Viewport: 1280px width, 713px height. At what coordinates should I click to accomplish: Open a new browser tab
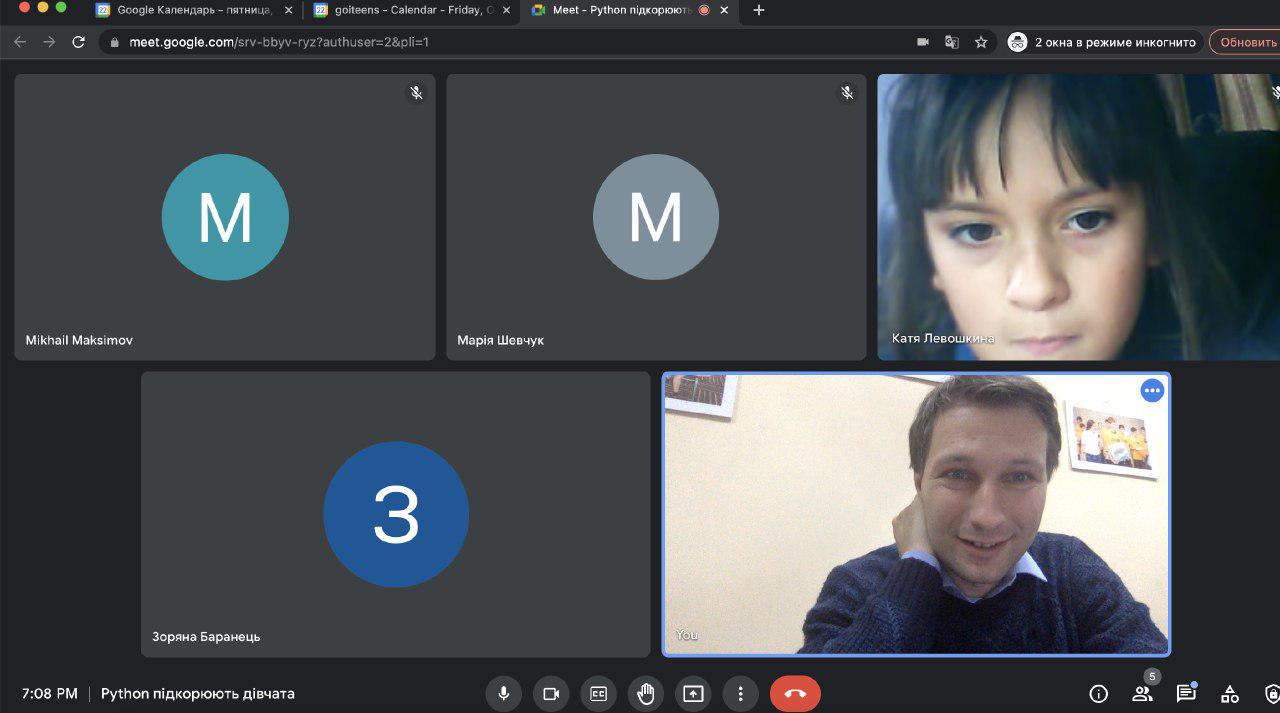[758, 10]
